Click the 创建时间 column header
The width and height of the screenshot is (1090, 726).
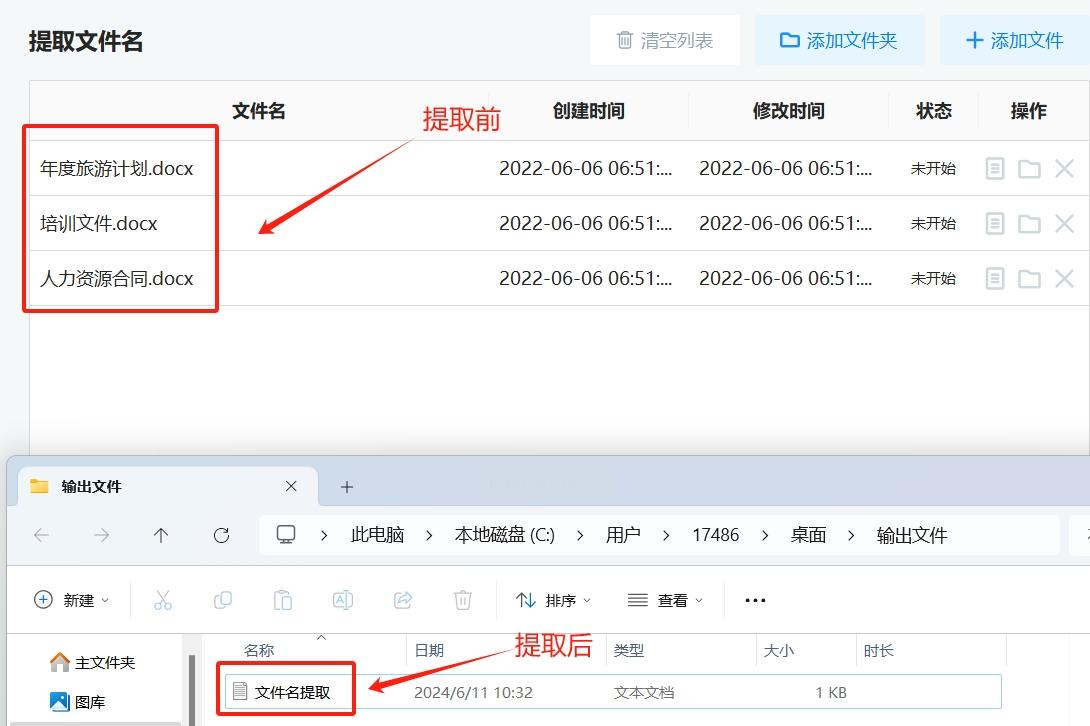589,111
